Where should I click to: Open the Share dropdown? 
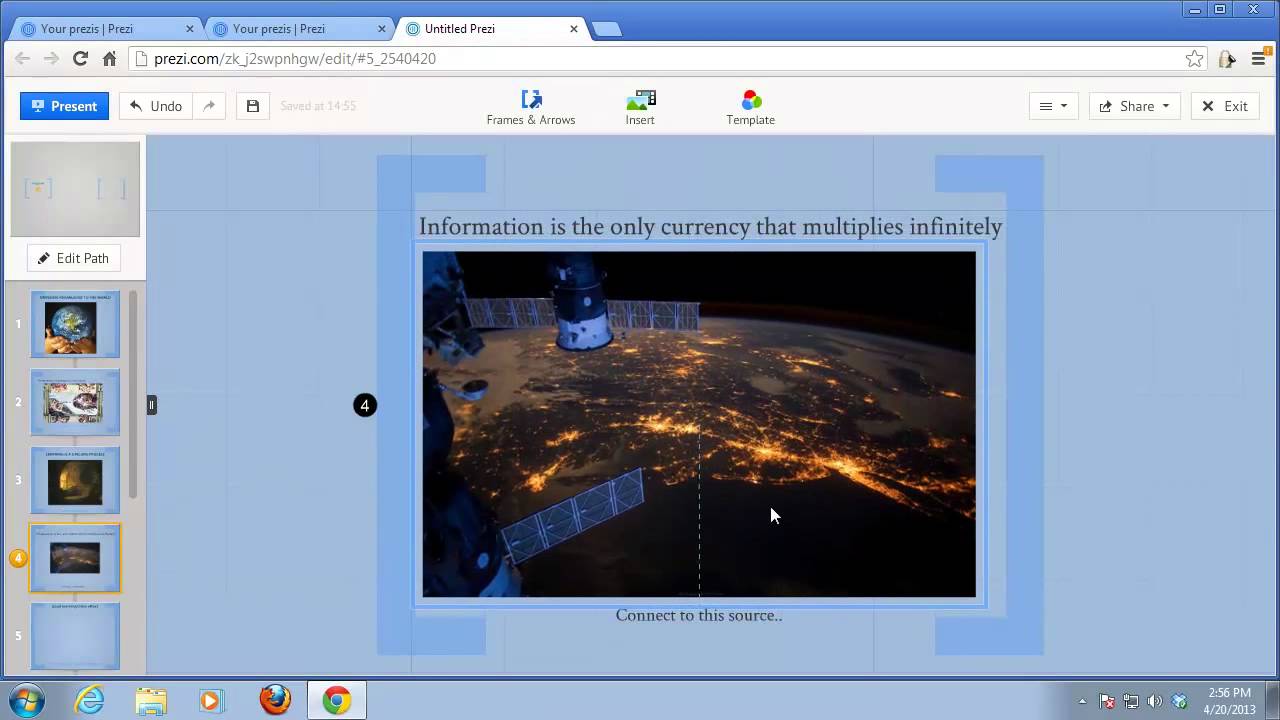point(1134,106)
